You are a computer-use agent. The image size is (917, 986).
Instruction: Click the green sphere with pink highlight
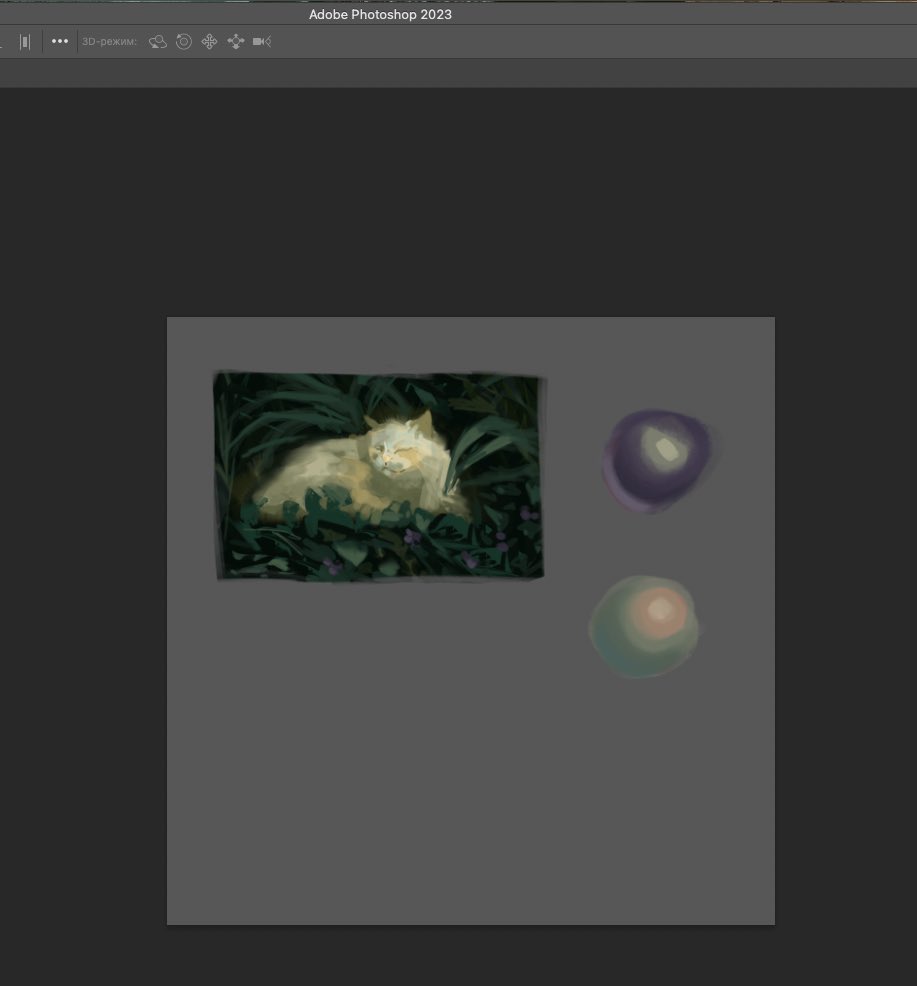tap(643, 626)
